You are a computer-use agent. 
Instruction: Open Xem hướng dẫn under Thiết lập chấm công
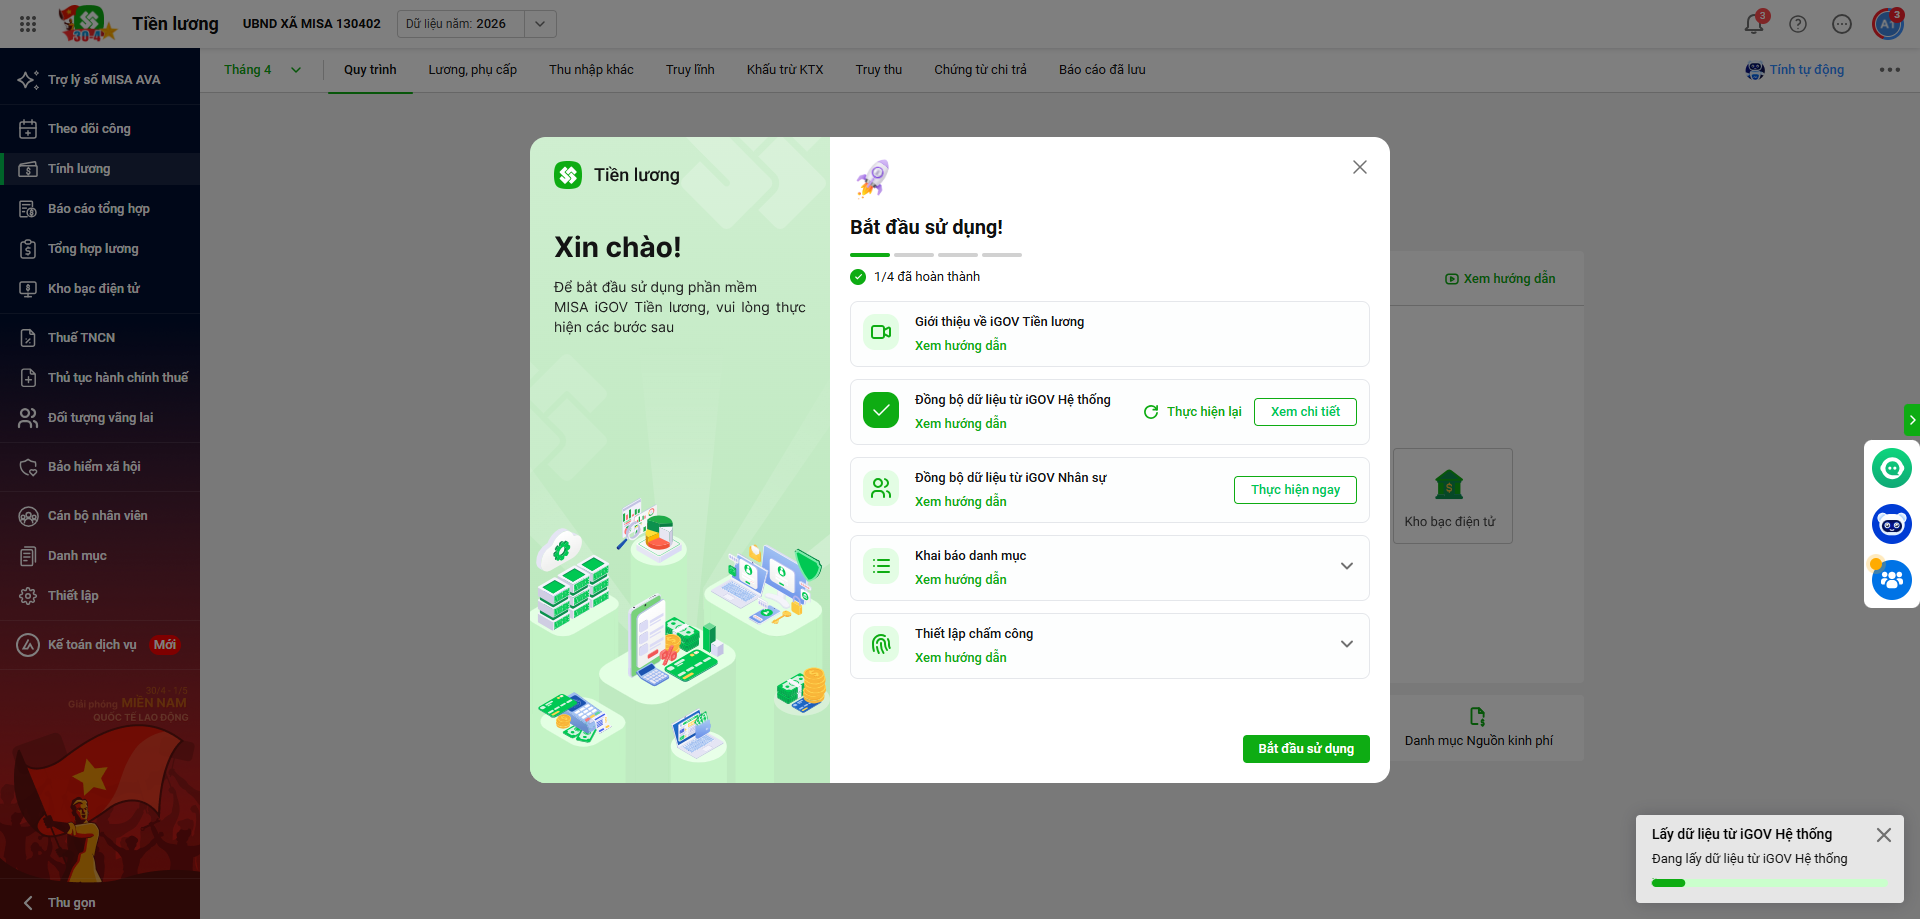coord(961,658)
